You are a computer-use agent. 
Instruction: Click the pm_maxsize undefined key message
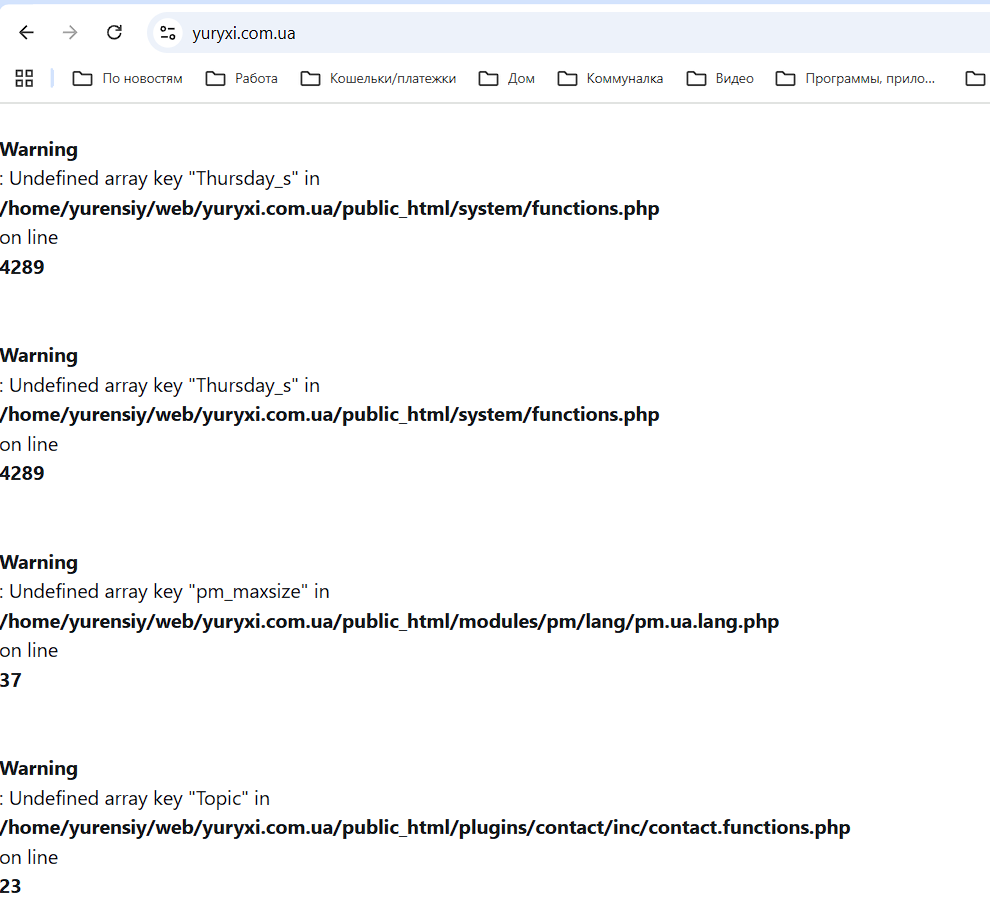[x=165, y=592]
